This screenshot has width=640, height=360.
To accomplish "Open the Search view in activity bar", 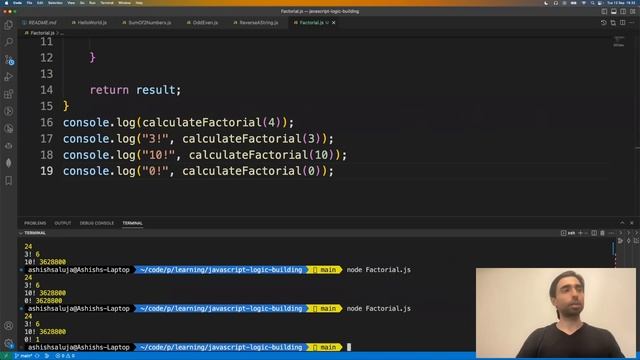I will [x=9, y=42].
